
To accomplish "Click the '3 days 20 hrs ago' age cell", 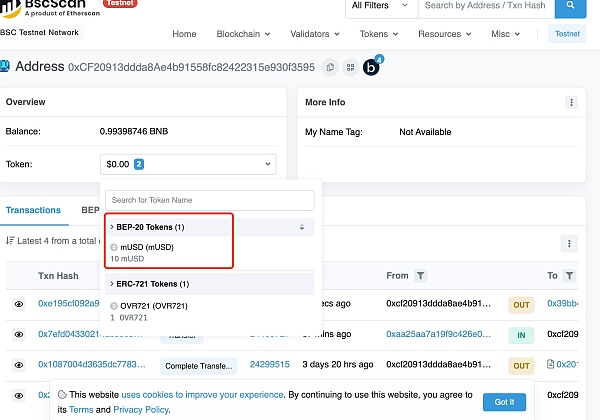I will tap(338, 364).
